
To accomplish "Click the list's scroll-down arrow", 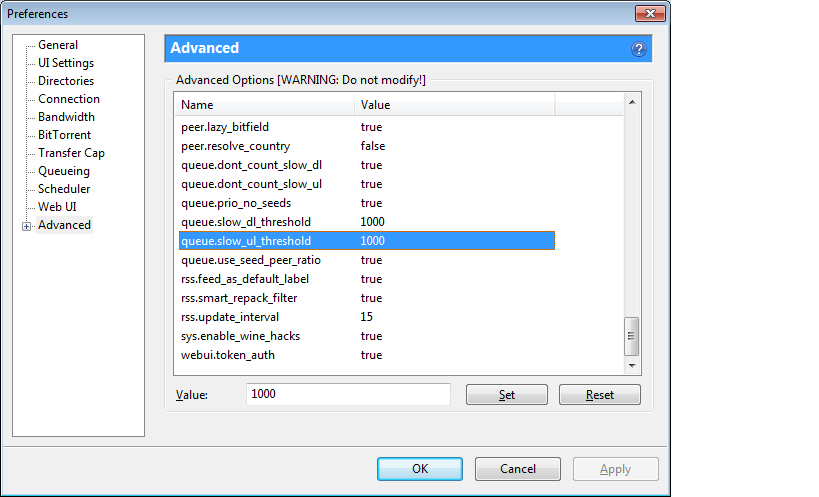I will coord(632,365).
